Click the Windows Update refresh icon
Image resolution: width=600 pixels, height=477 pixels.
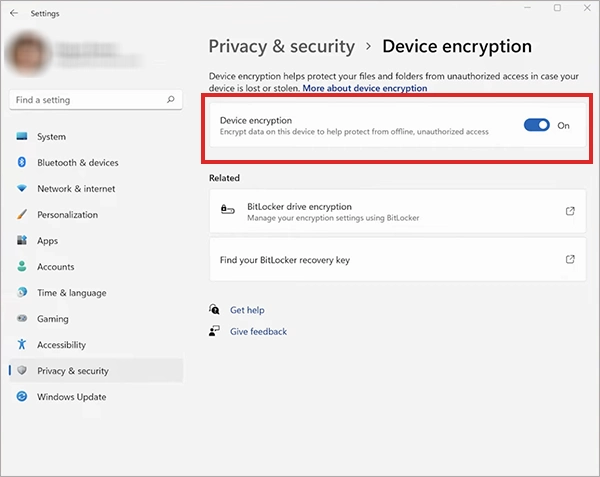(x=22, y=396)
